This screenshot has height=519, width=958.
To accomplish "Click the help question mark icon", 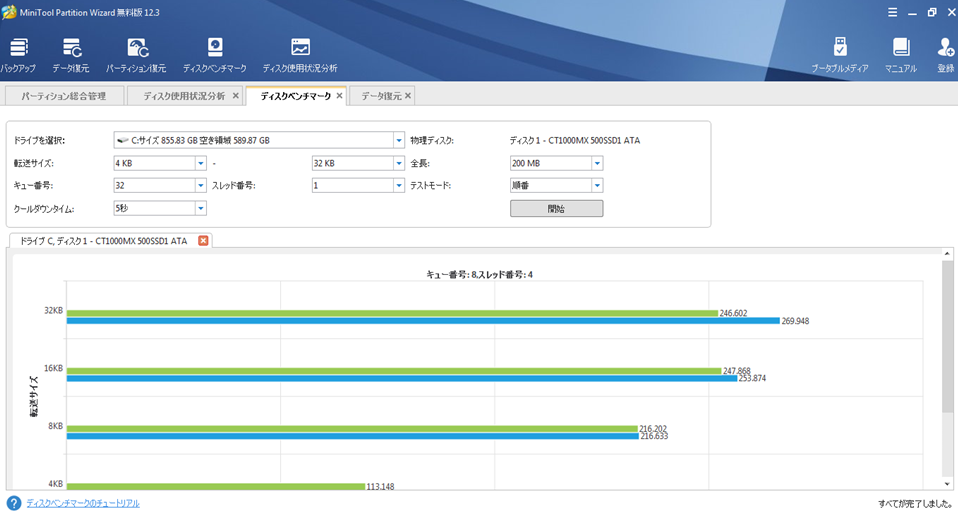I will 13,503.
